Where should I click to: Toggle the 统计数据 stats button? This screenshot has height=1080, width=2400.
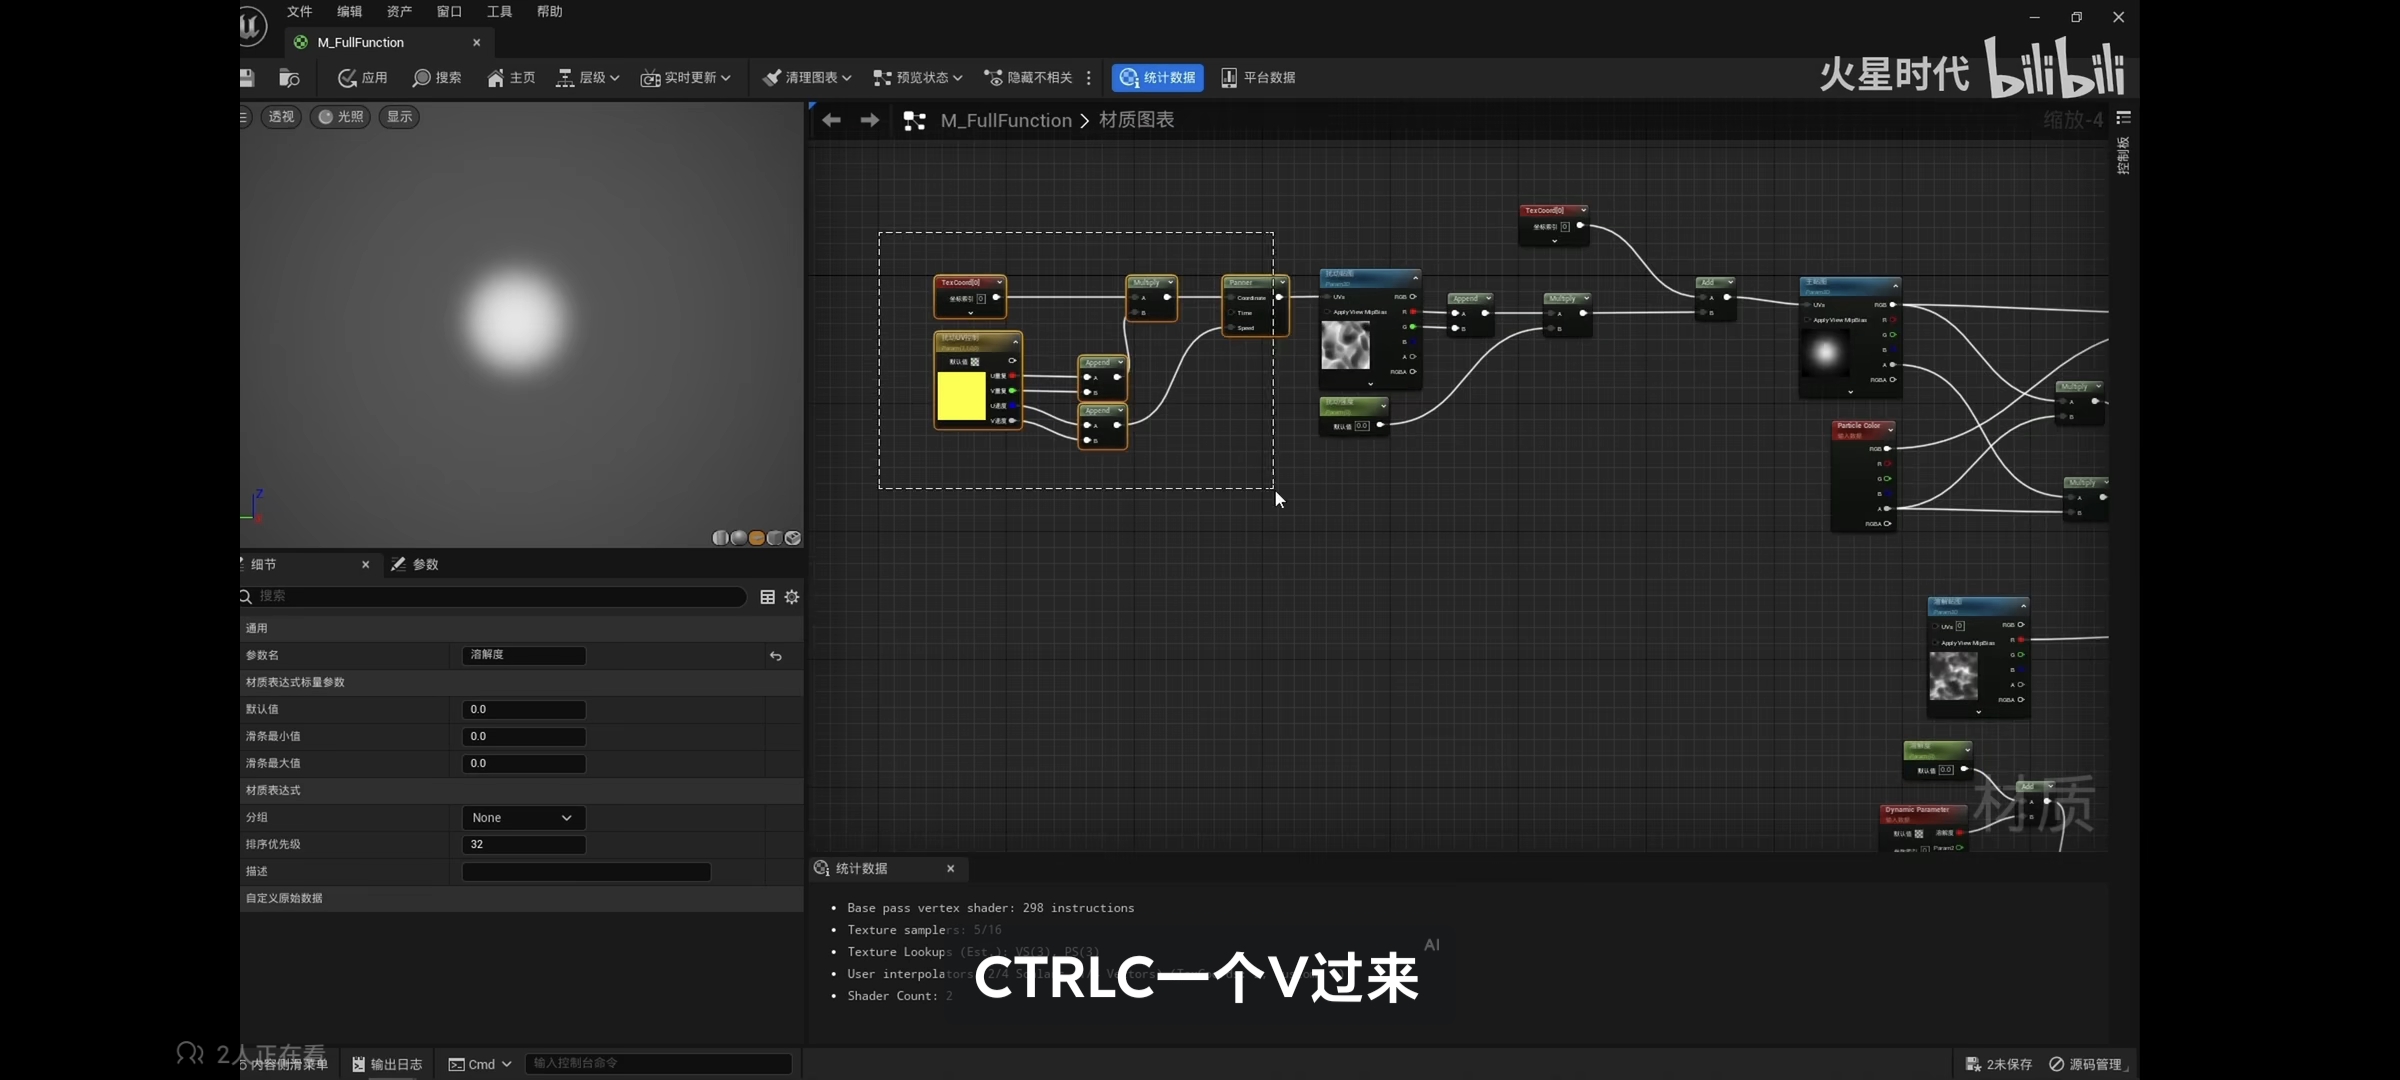1157,78
